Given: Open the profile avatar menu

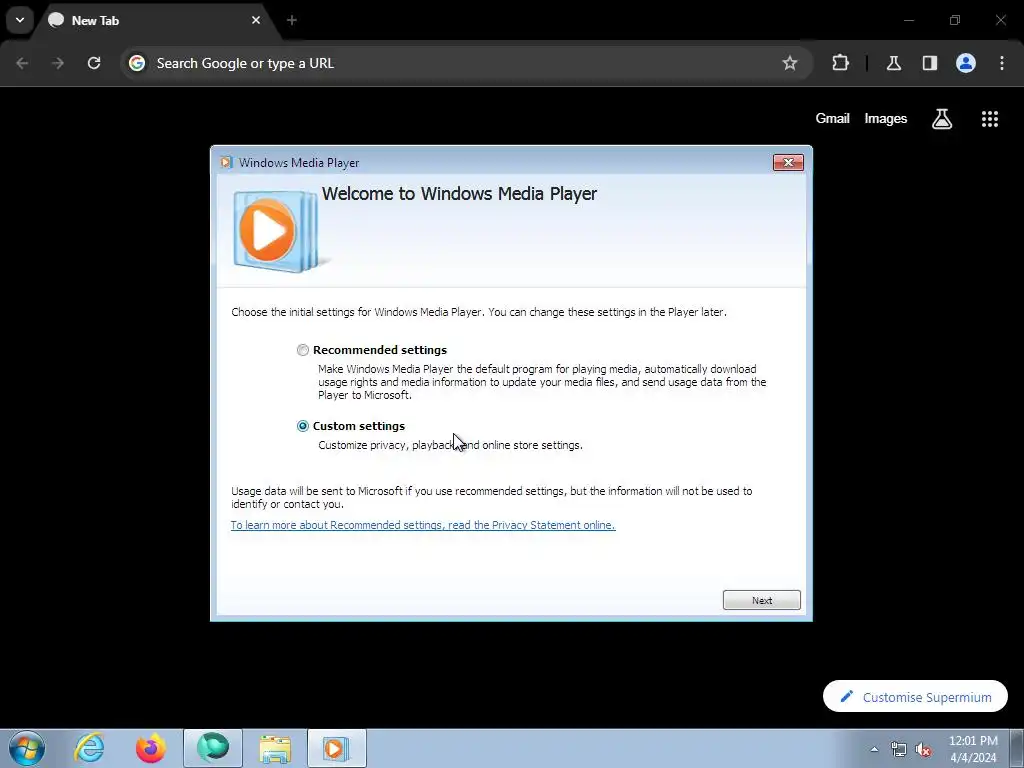Looking at the screenshot, I should click(x=966, y=63).
